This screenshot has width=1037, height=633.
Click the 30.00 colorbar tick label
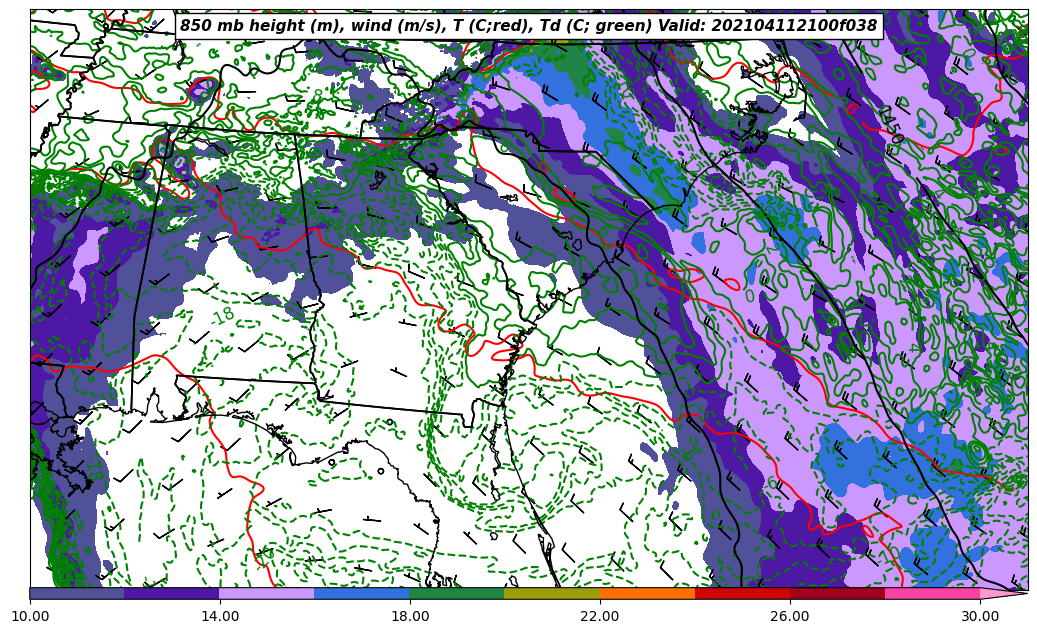tap(980, 616)
